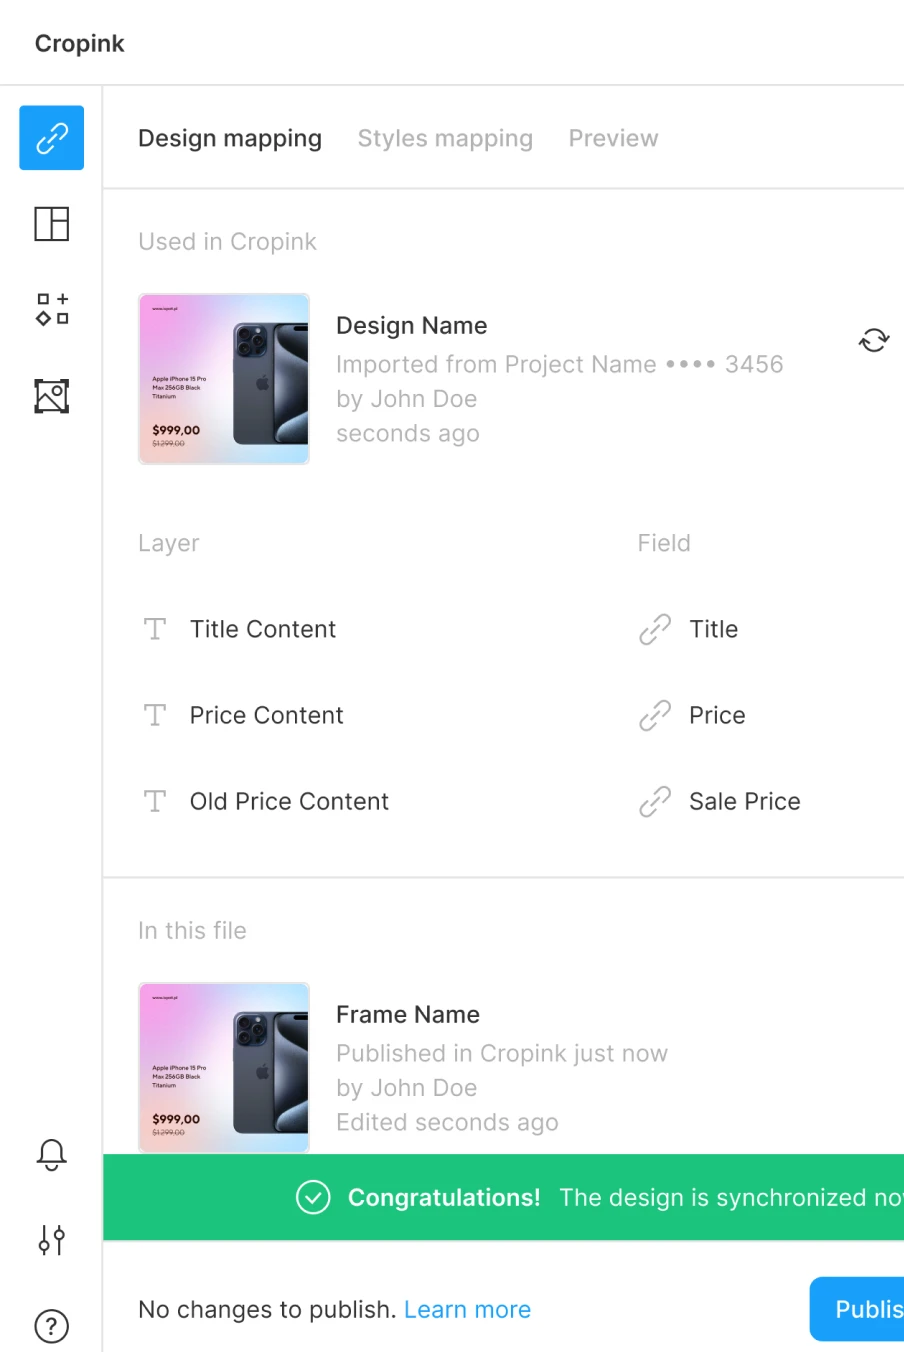
Task: Open help with the question mark icon
Action: 51,1325
